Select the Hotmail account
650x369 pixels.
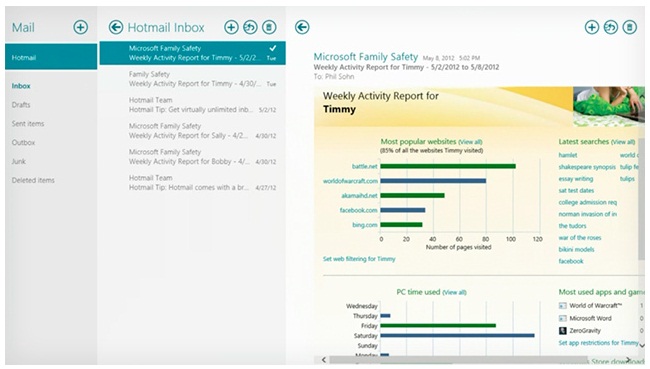coord(51,57)
